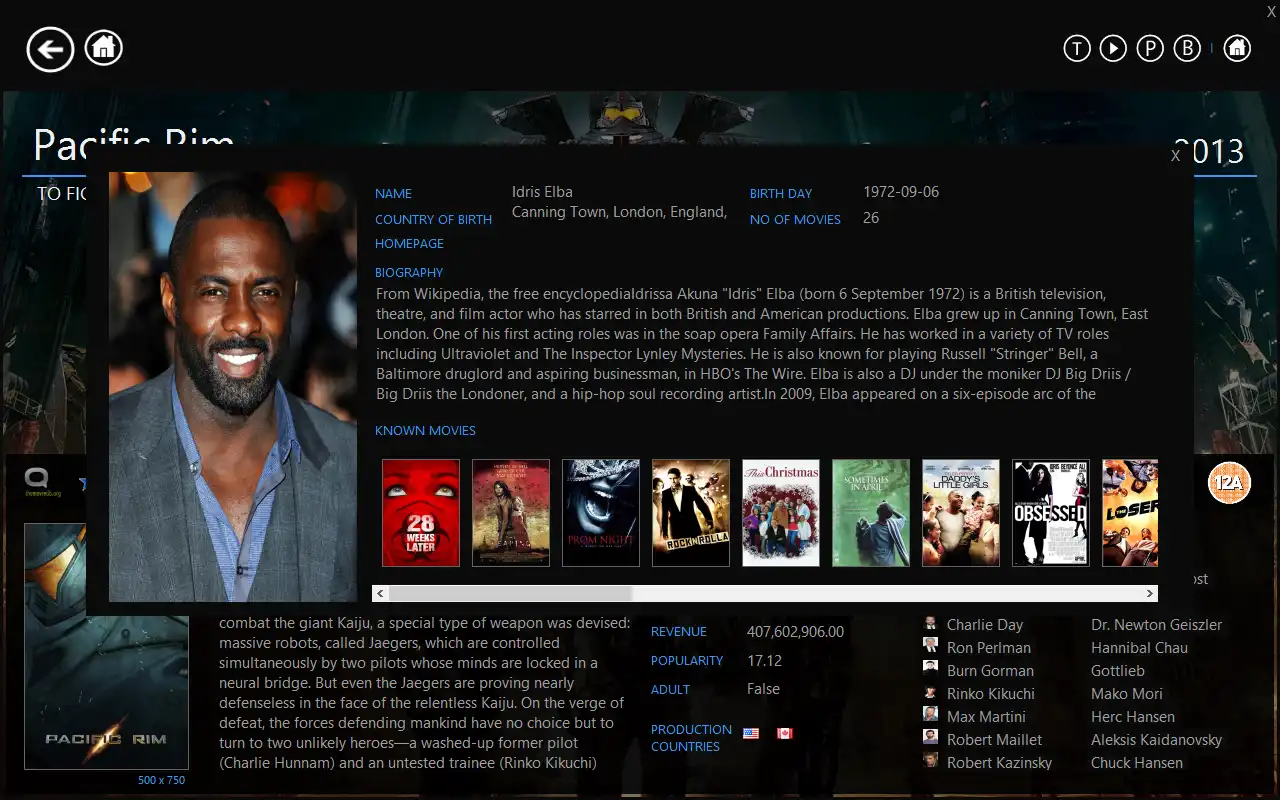Click the Idris Elba name value

[542, 192]
